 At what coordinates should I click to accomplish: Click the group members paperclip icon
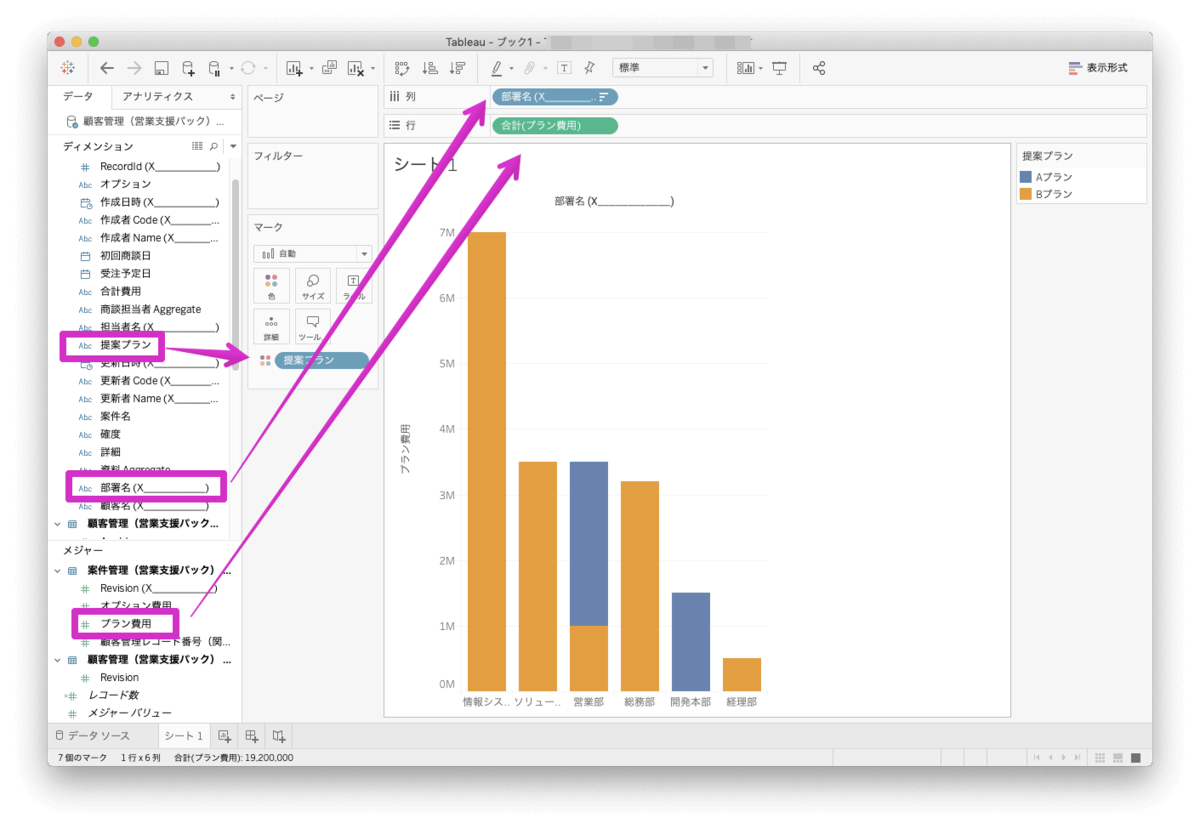click(x=530, y=68)
